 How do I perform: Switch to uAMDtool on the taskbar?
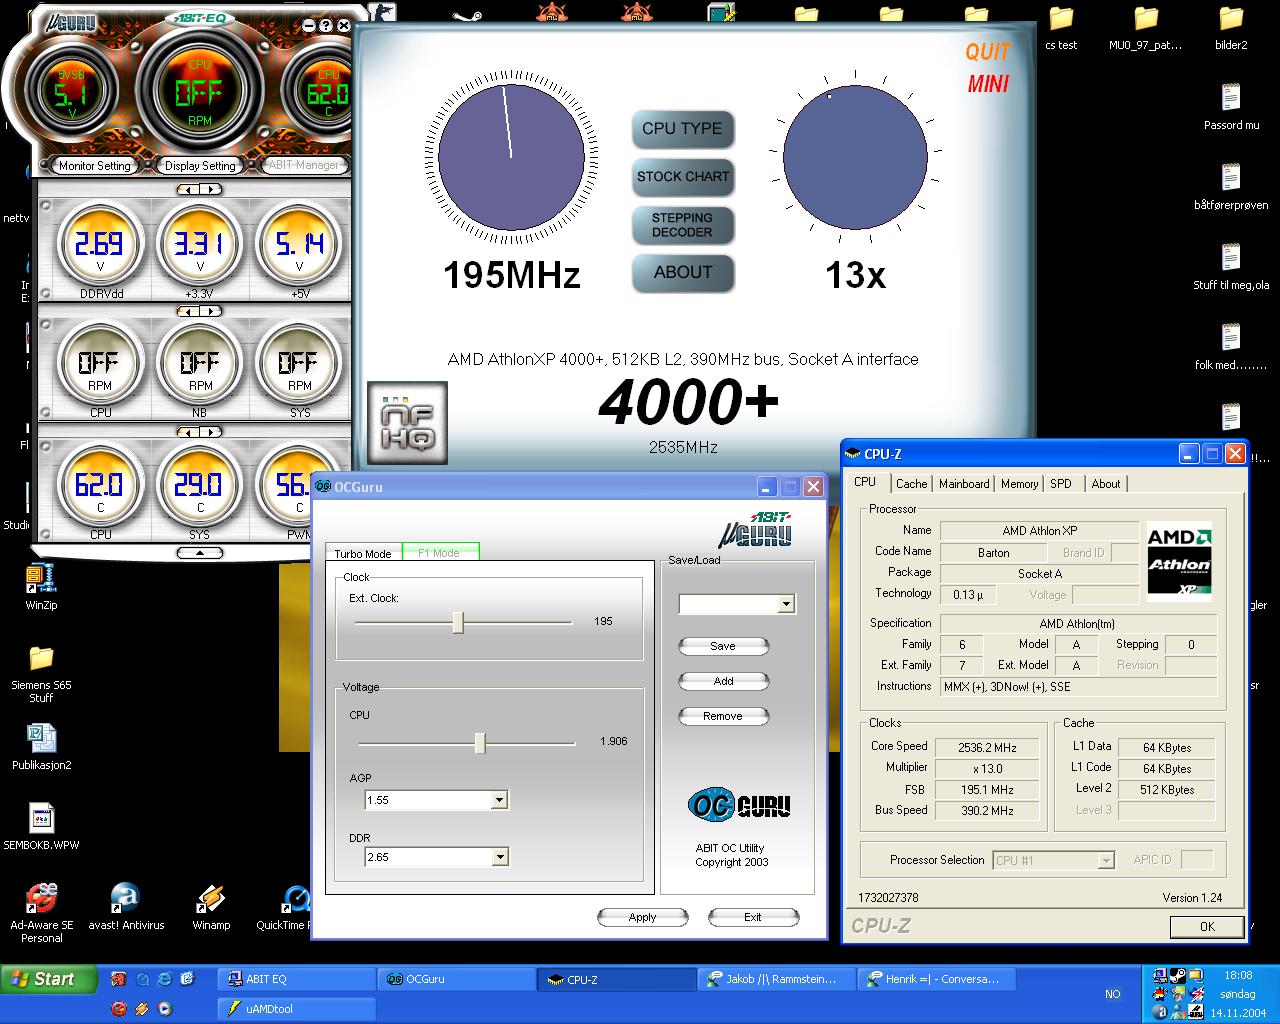297,1009
